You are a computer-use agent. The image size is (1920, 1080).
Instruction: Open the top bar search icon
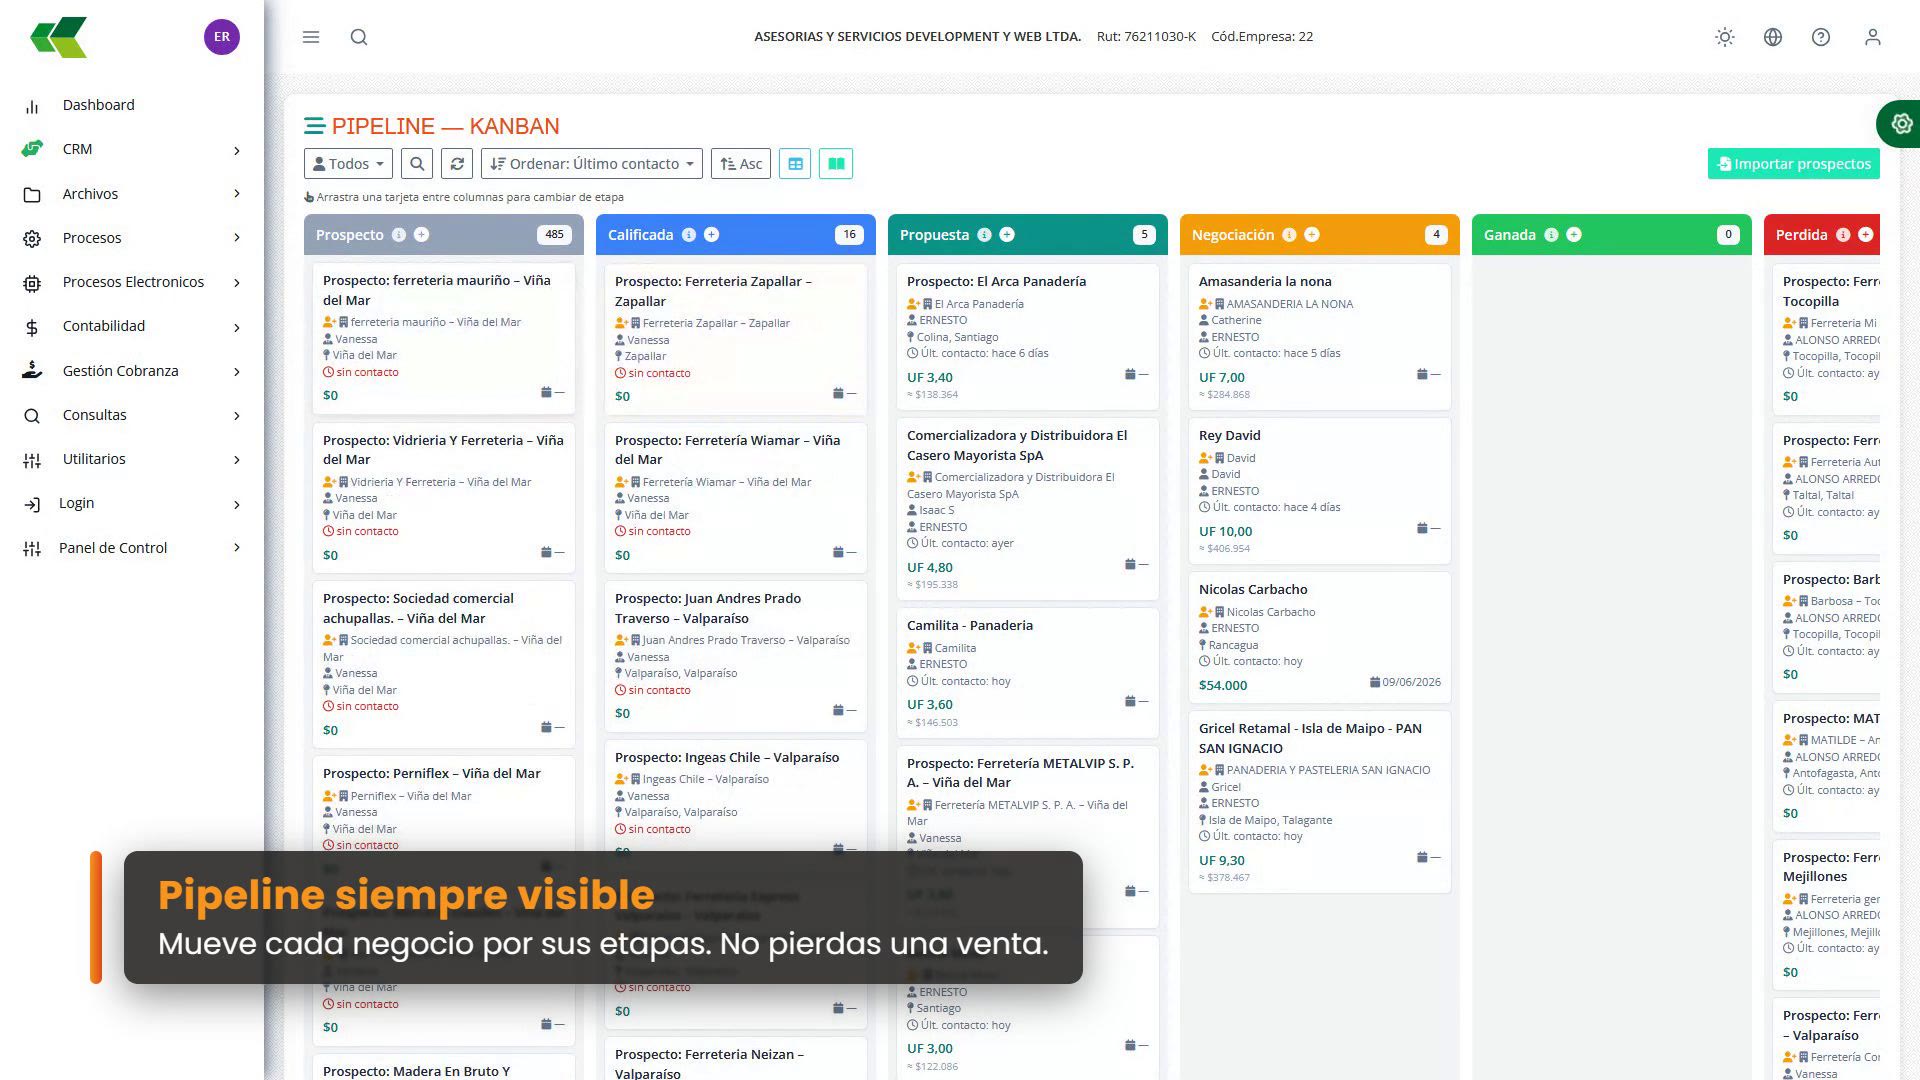(x=359, y=37)
